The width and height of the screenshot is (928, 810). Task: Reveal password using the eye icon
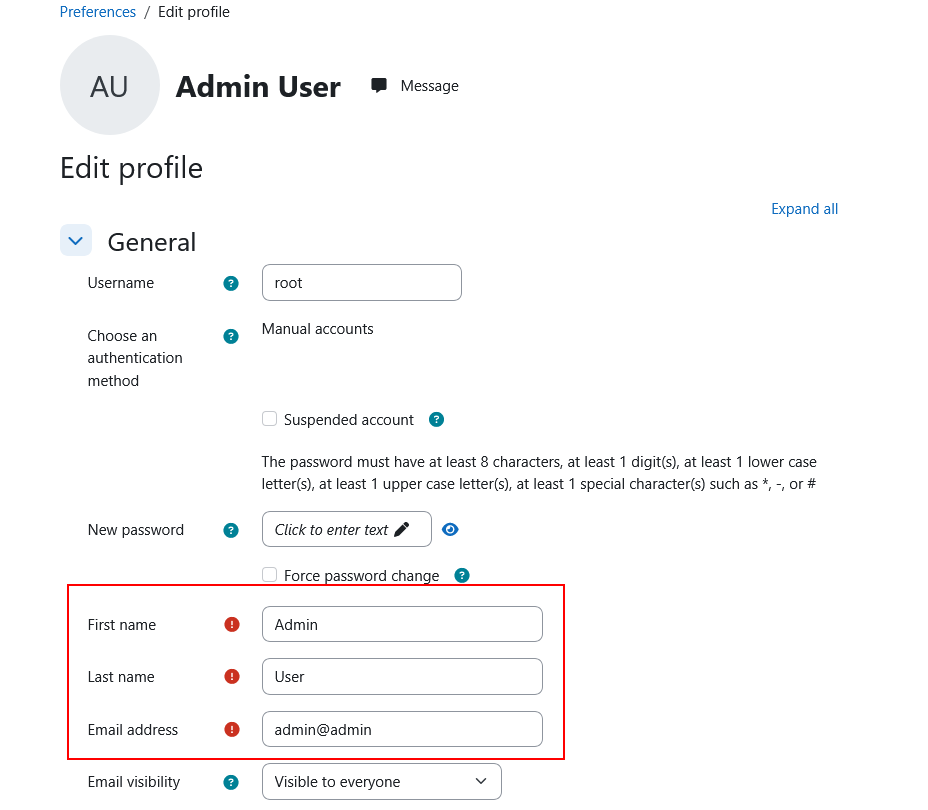[x=450, y=530]
